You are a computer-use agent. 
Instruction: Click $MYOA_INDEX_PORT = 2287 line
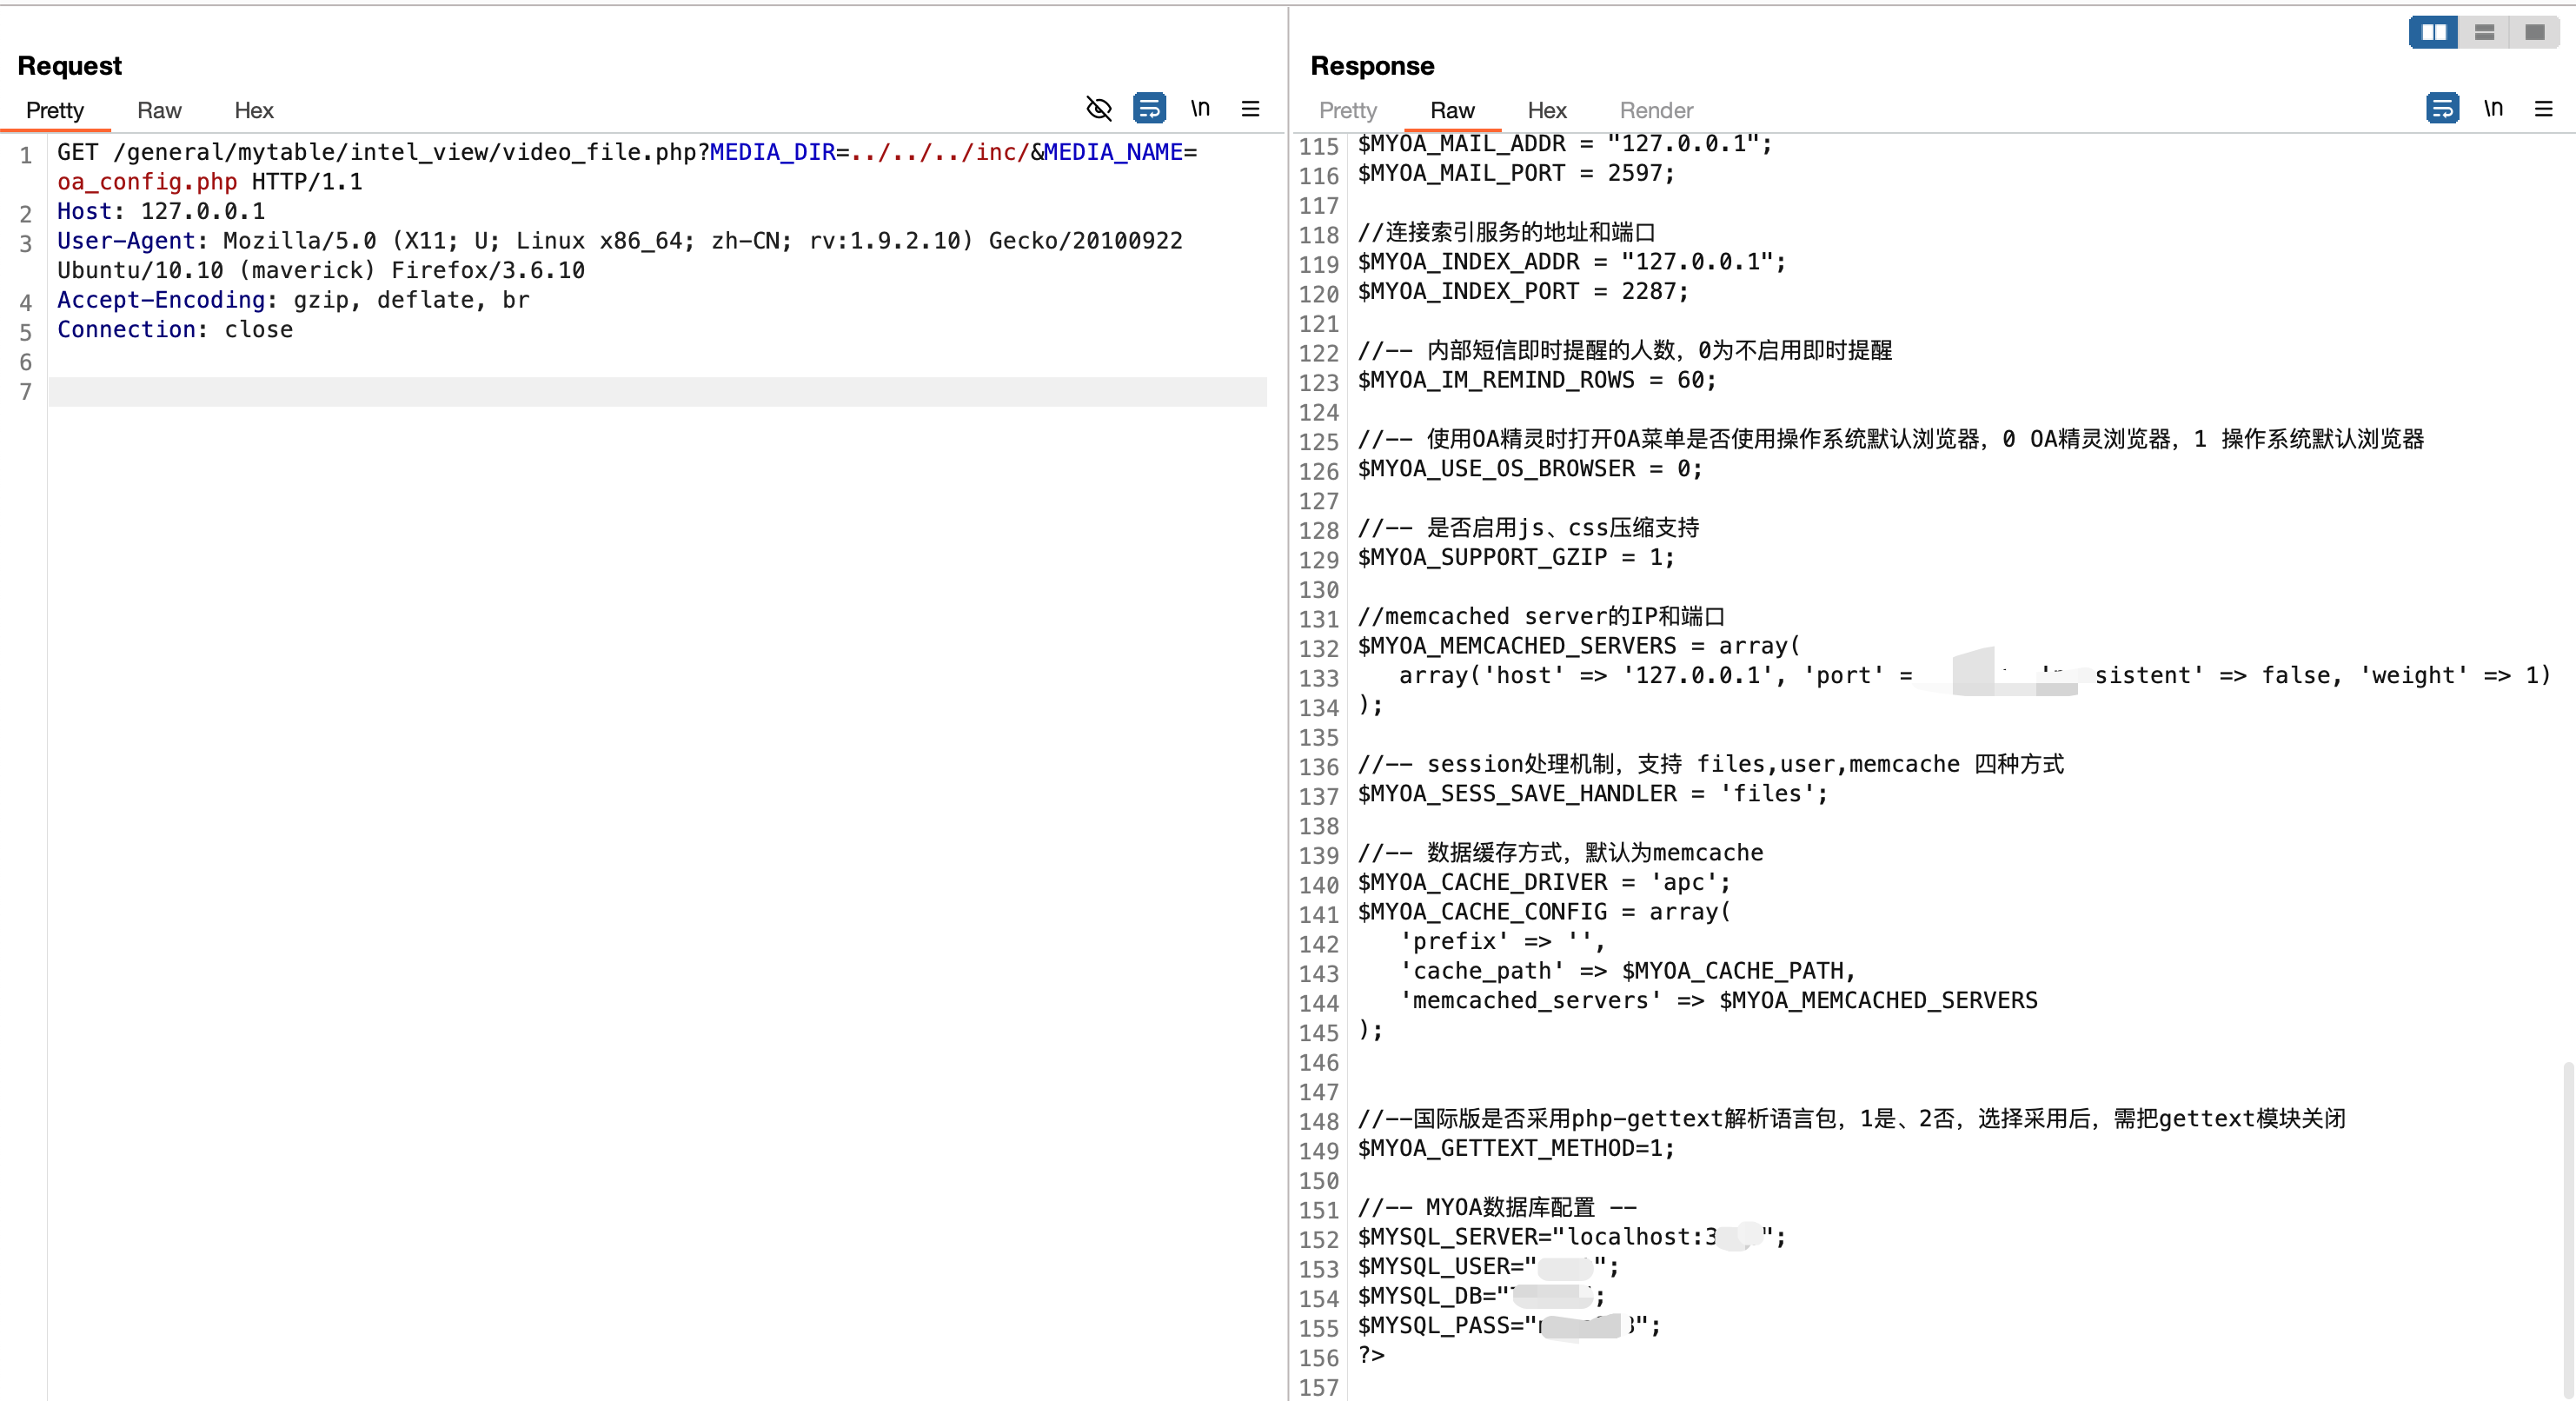pos(1523,291)
